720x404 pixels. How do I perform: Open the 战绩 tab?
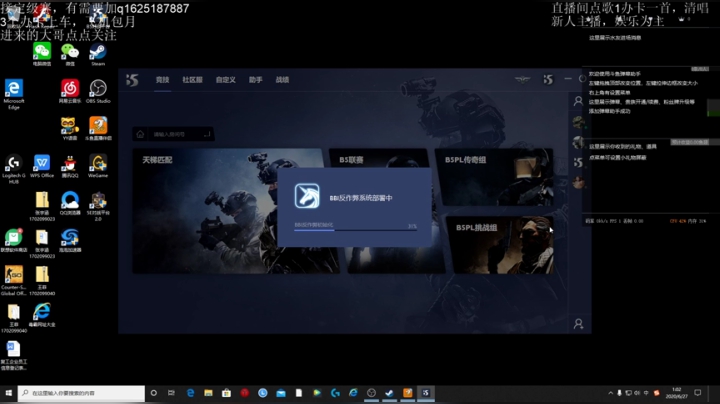pos(282,80)
